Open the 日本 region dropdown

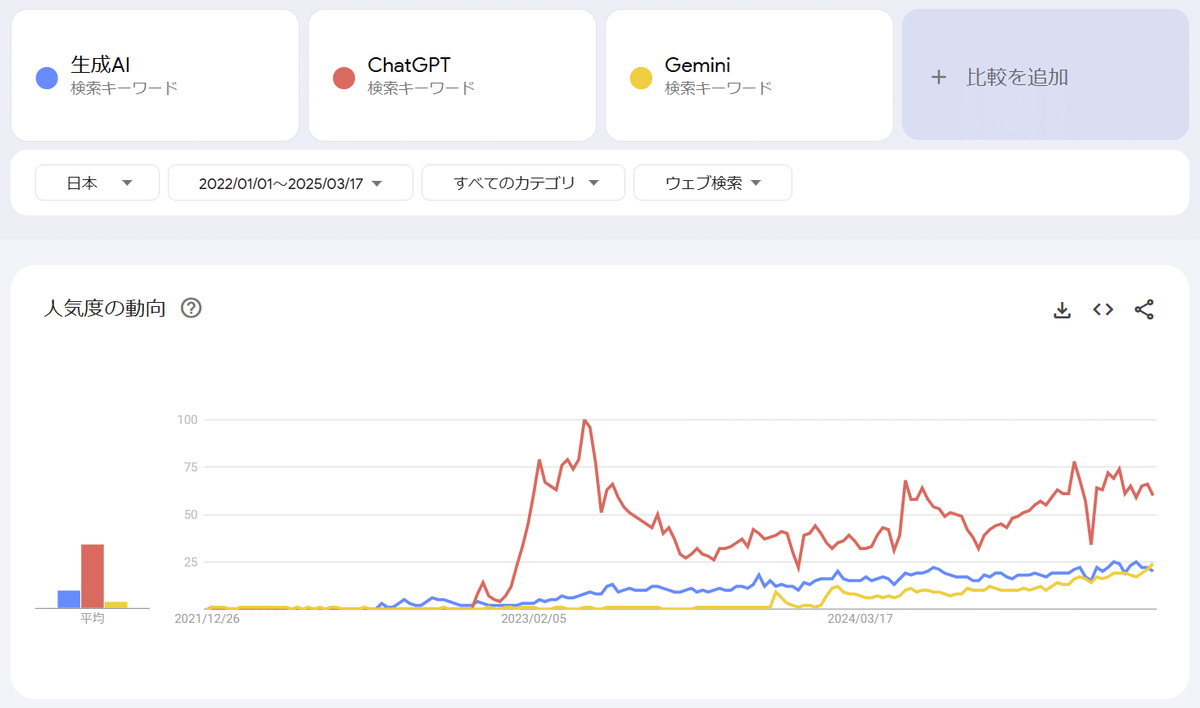96,182
